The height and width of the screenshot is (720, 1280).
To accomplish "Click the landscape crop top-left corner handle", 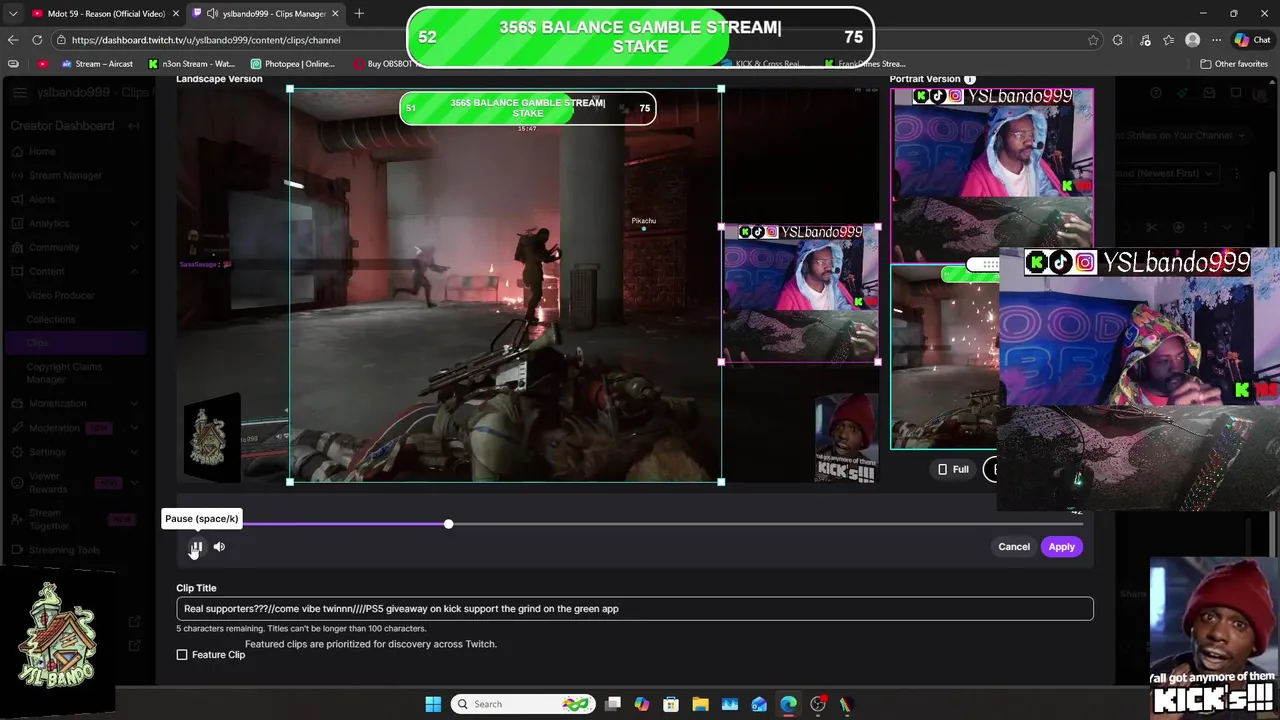I will tap(290, 89).
